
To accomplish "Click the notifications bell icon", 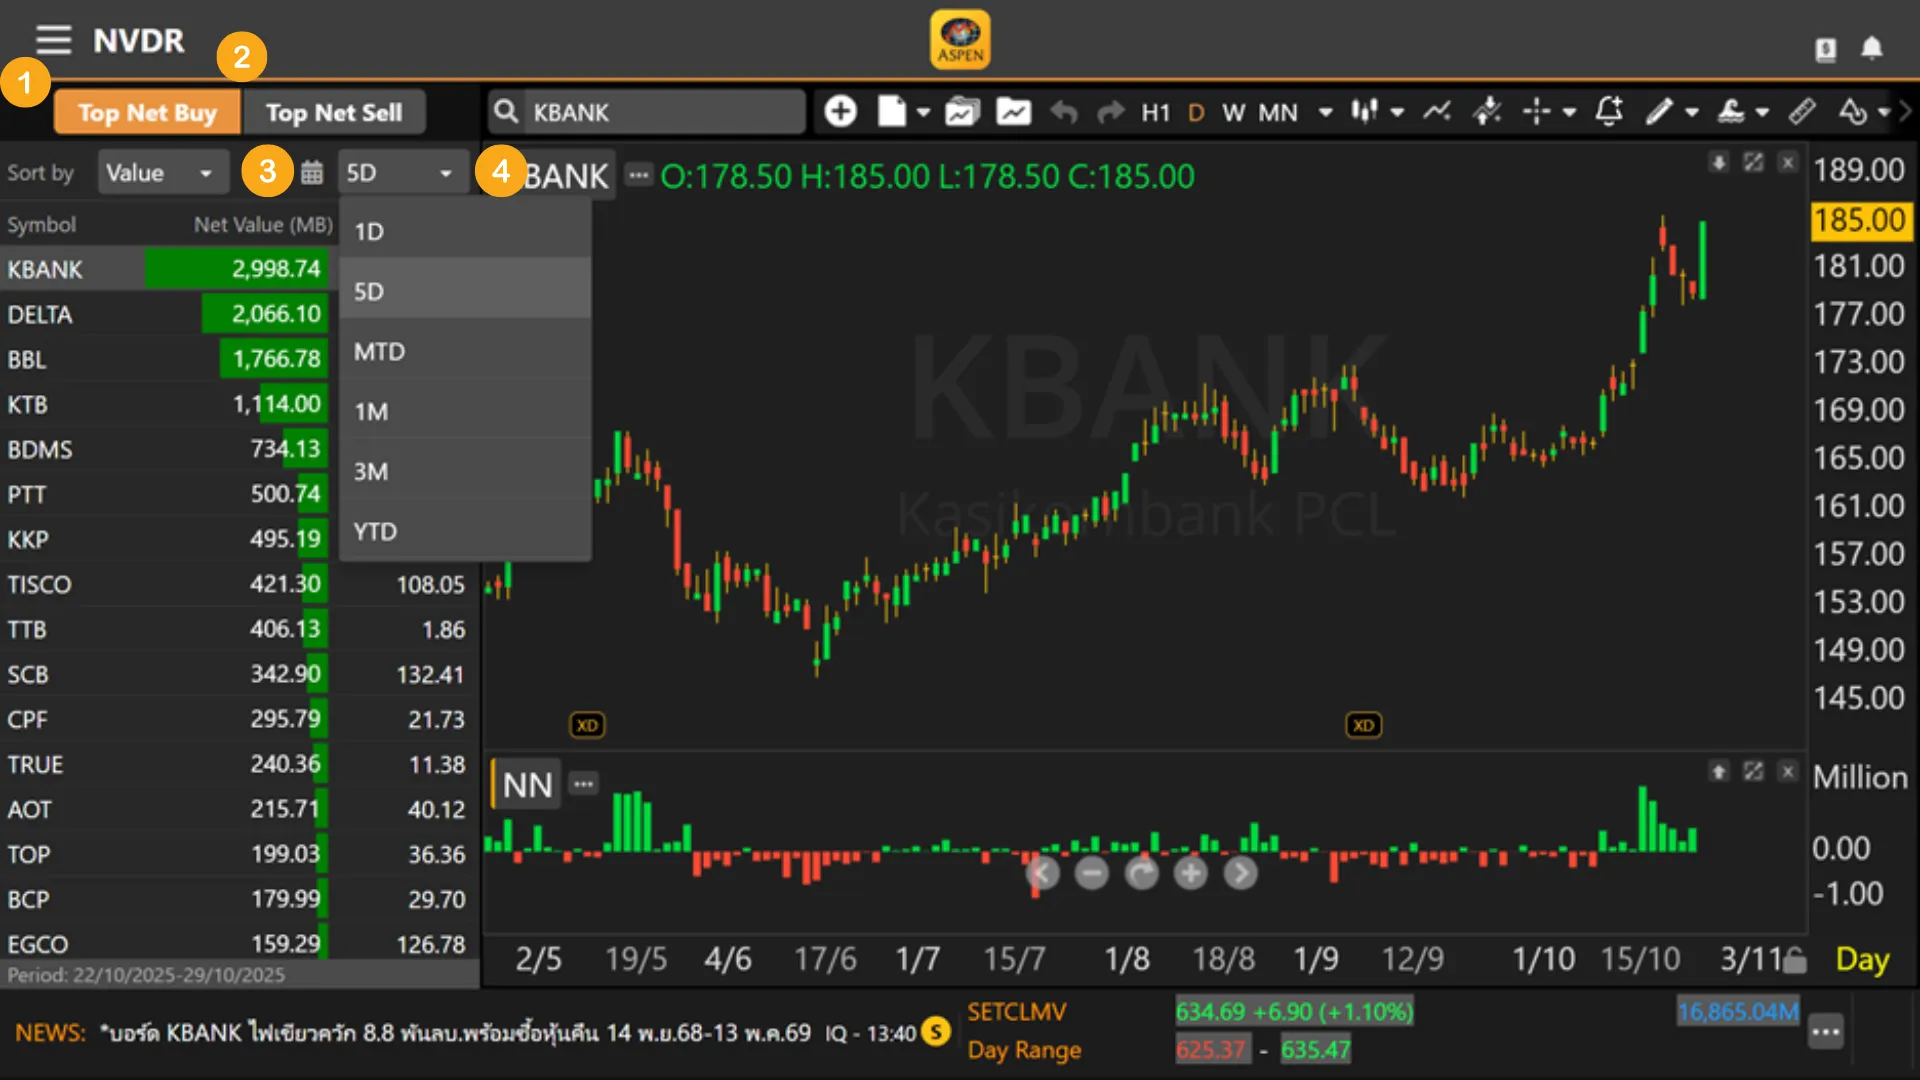I will click(1871, 48).
